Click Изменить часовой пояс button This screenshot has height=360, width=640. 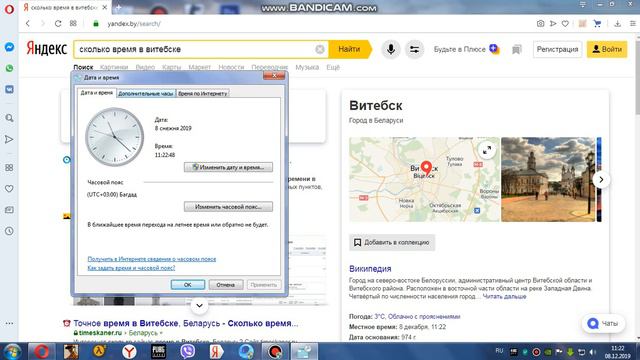[228, 207]
